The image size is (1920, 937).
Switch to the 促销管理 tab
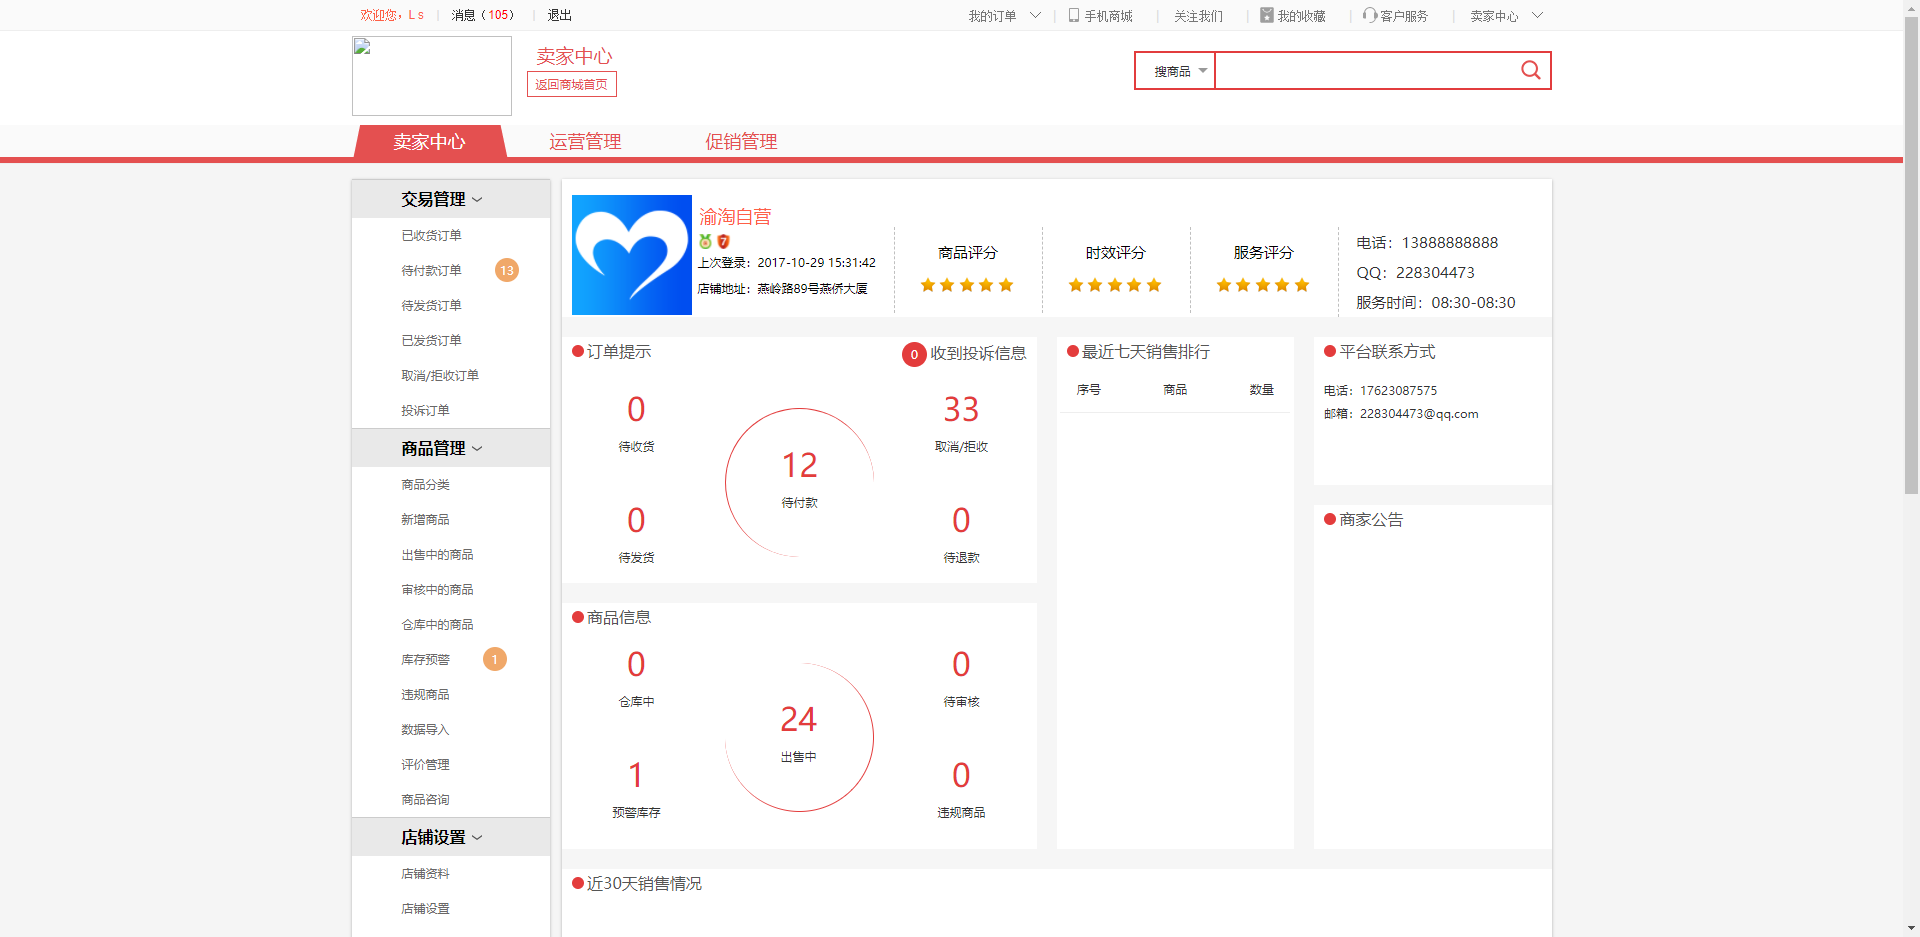741,142
